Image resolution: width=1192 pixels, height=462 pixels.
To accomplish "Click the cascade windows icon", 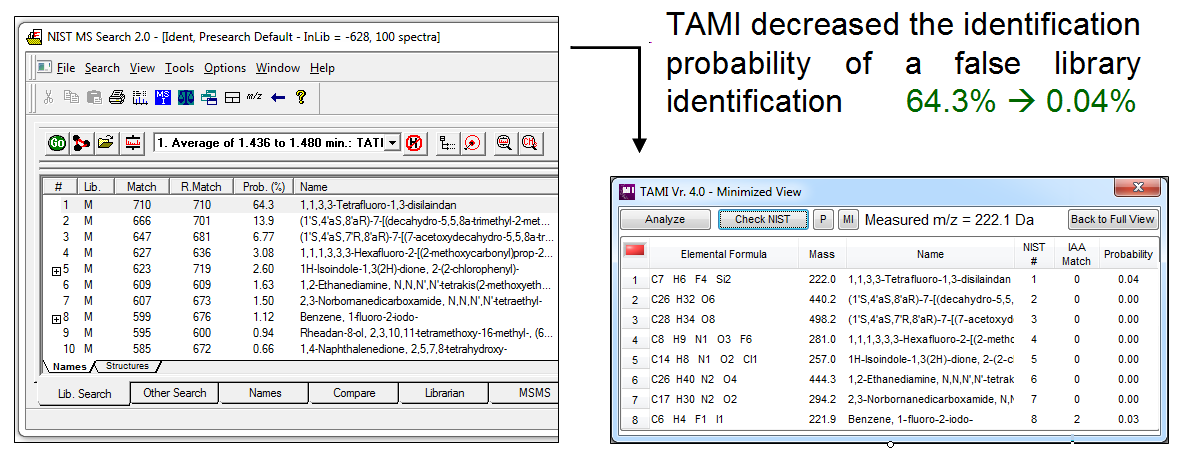I will (209, 97).
